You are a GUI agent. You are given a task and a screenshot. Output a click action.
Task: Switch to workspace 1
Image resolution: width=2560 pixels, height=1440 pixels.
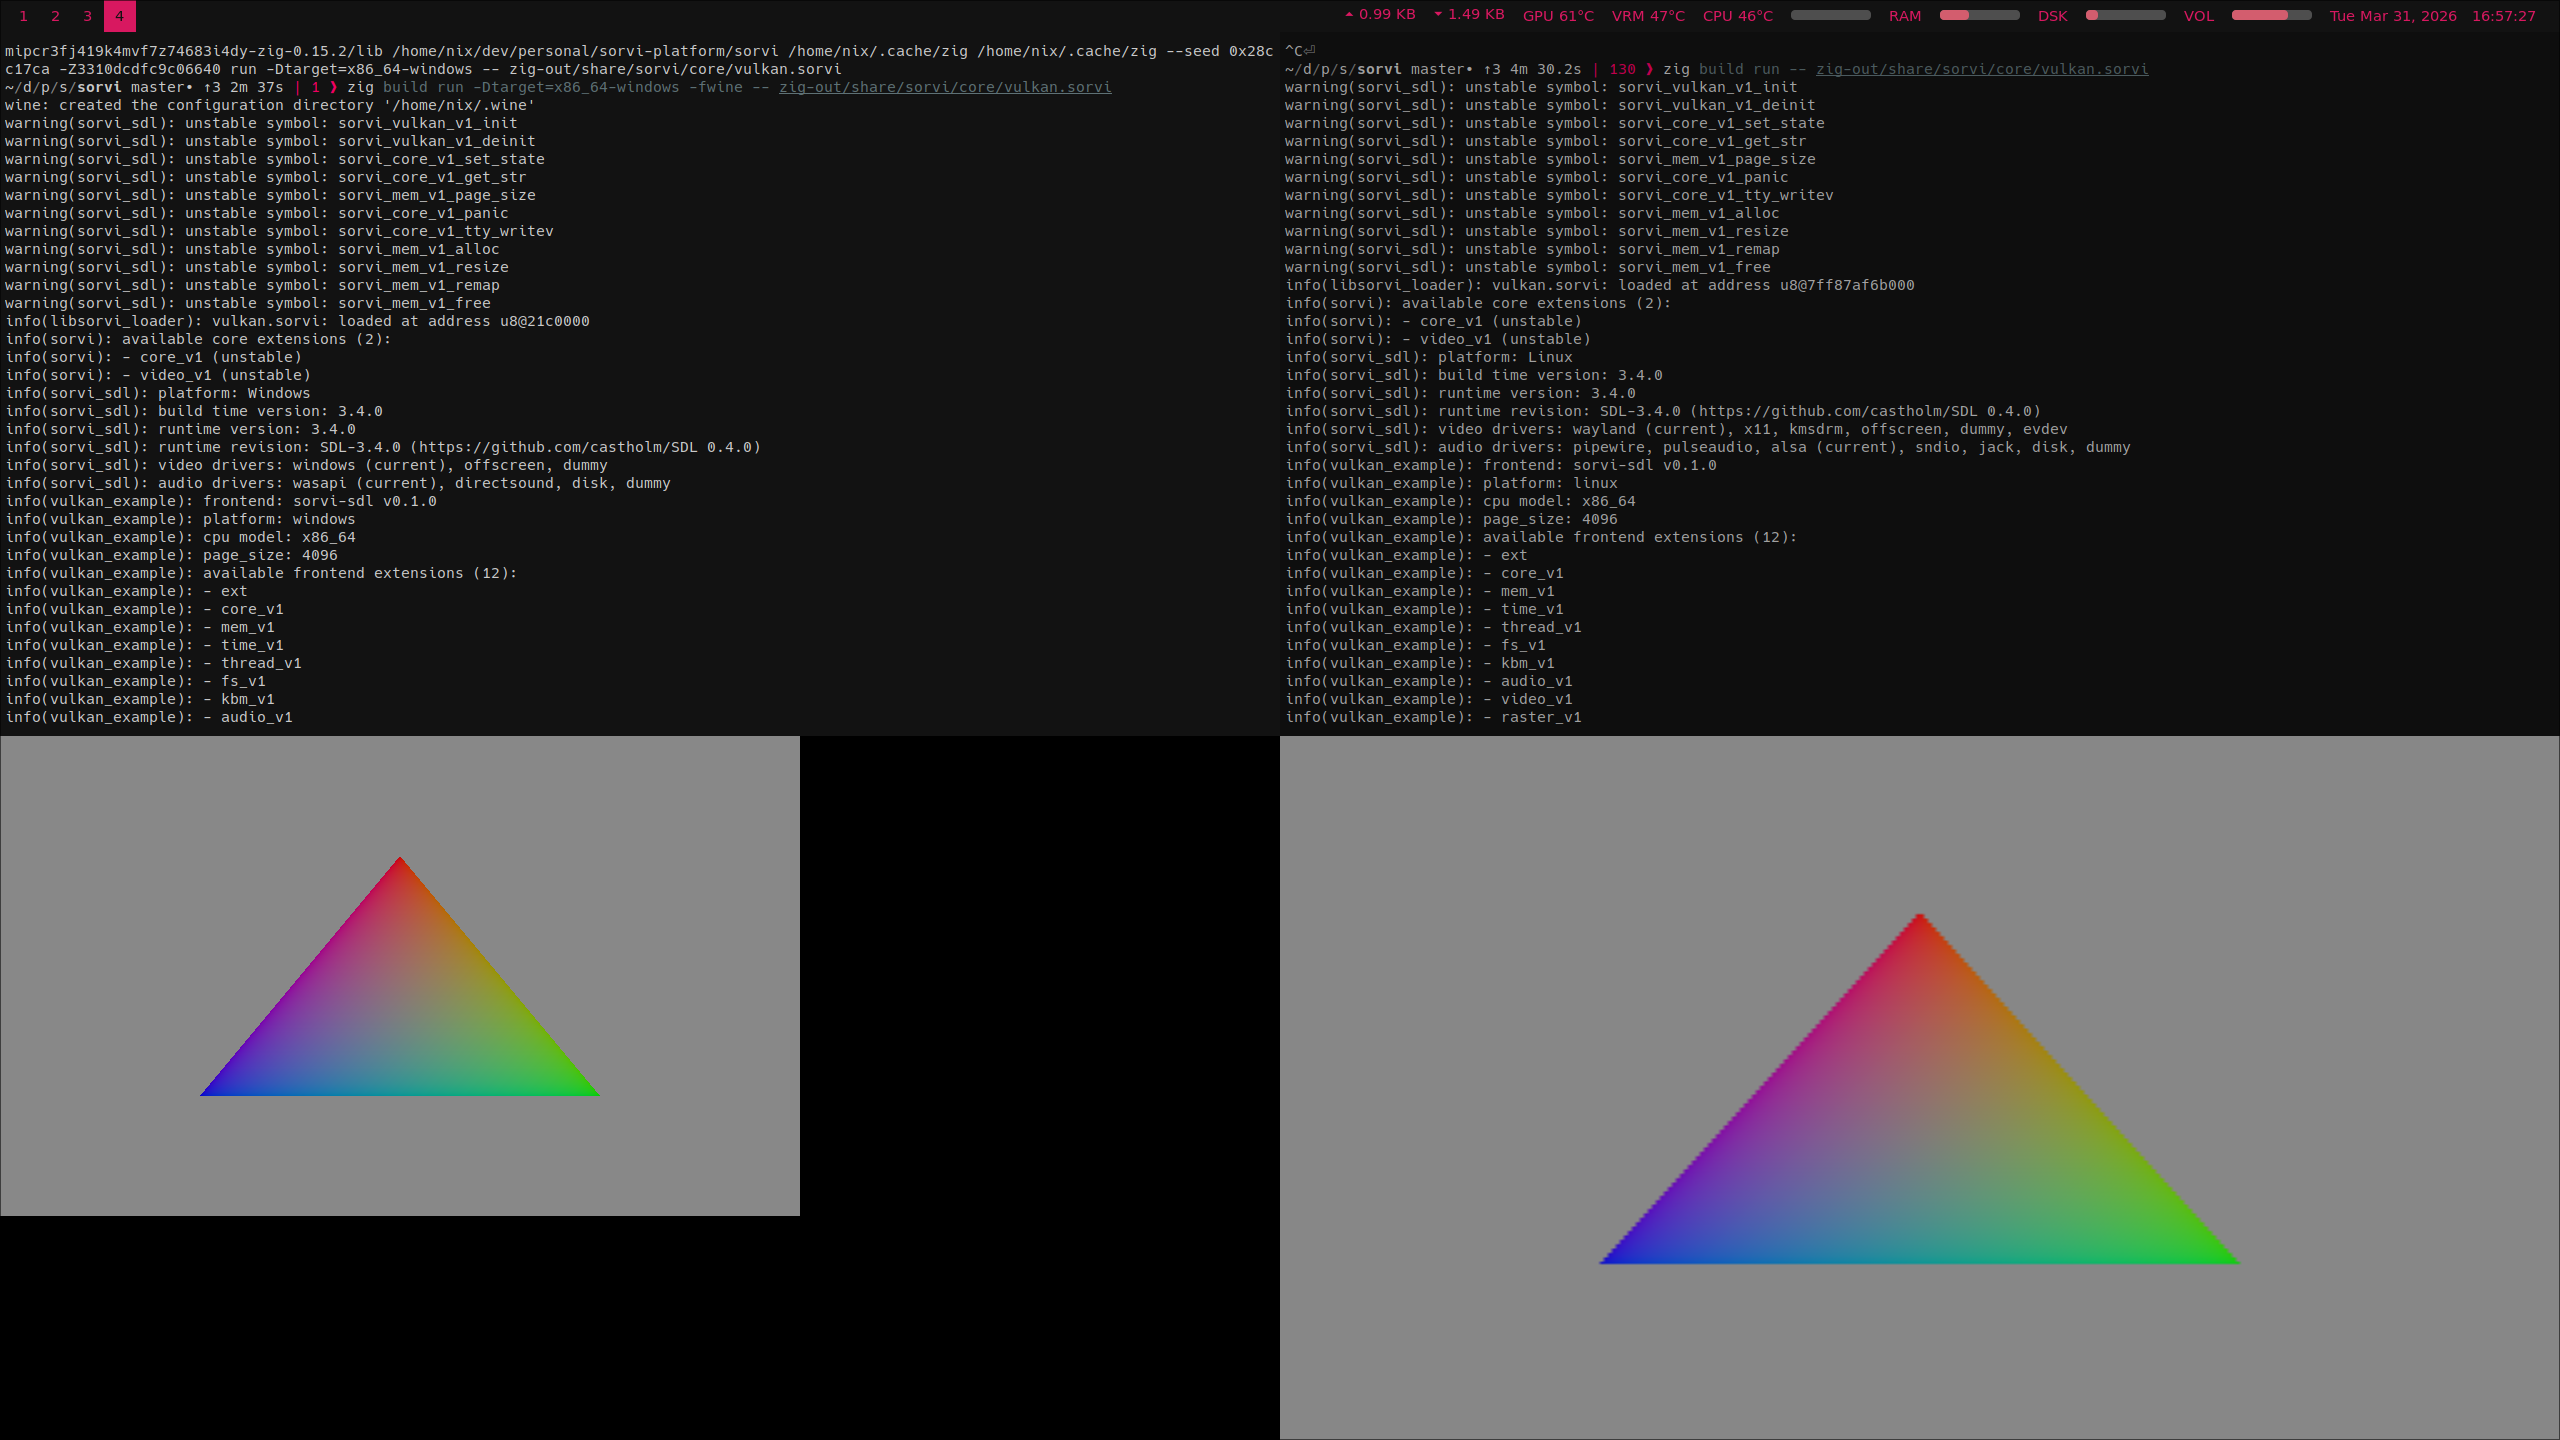click(x=23, y=16)
